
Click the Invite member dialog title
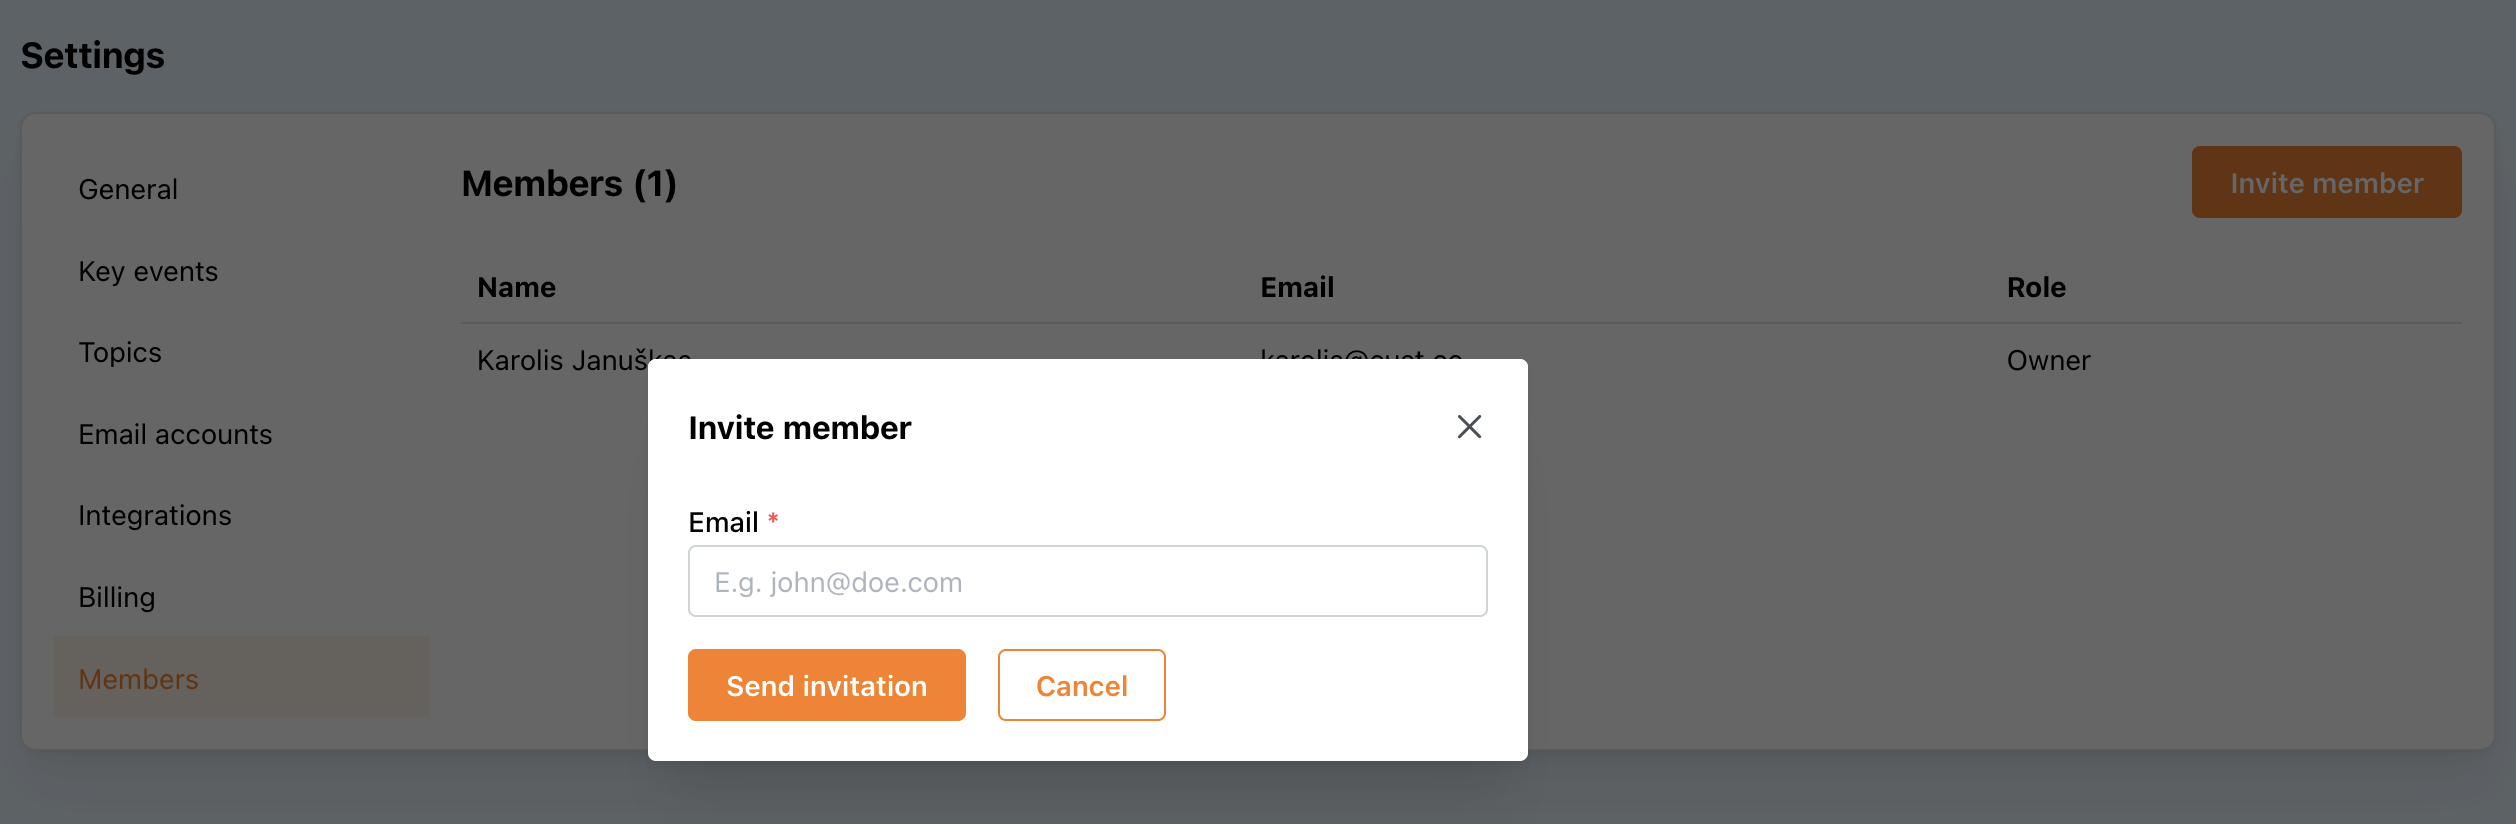tap(800, 427)
